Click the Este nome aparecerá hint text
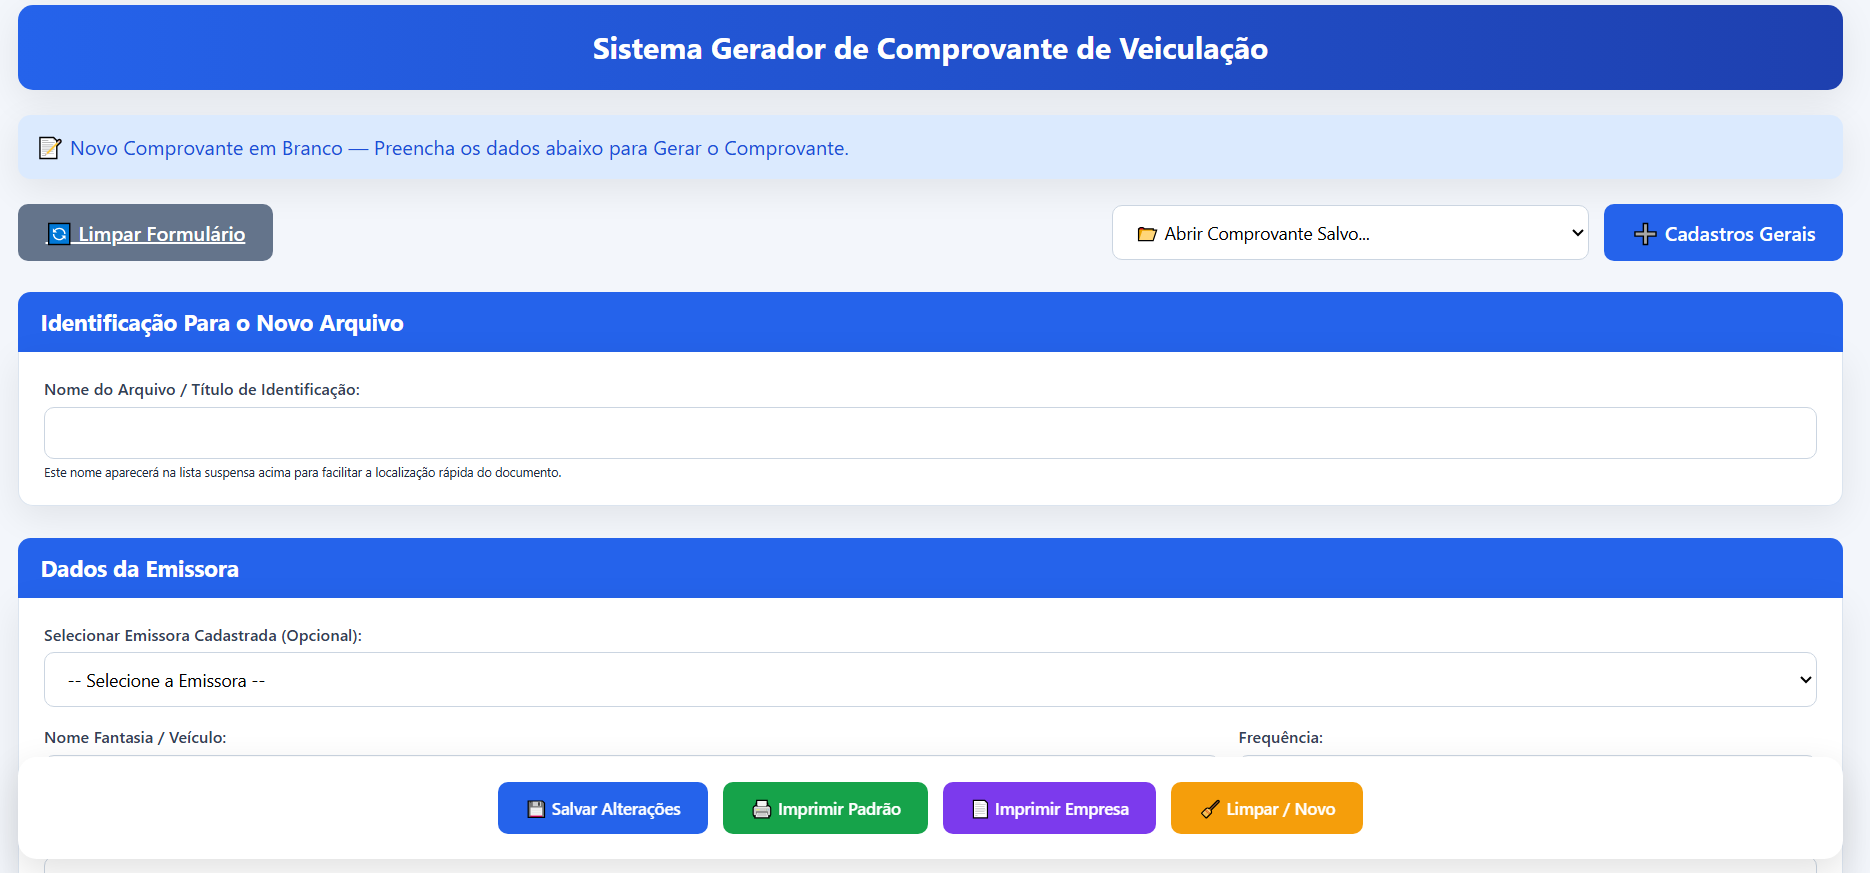The height and width of the screenshot is (873, 1870). (303, 473)
